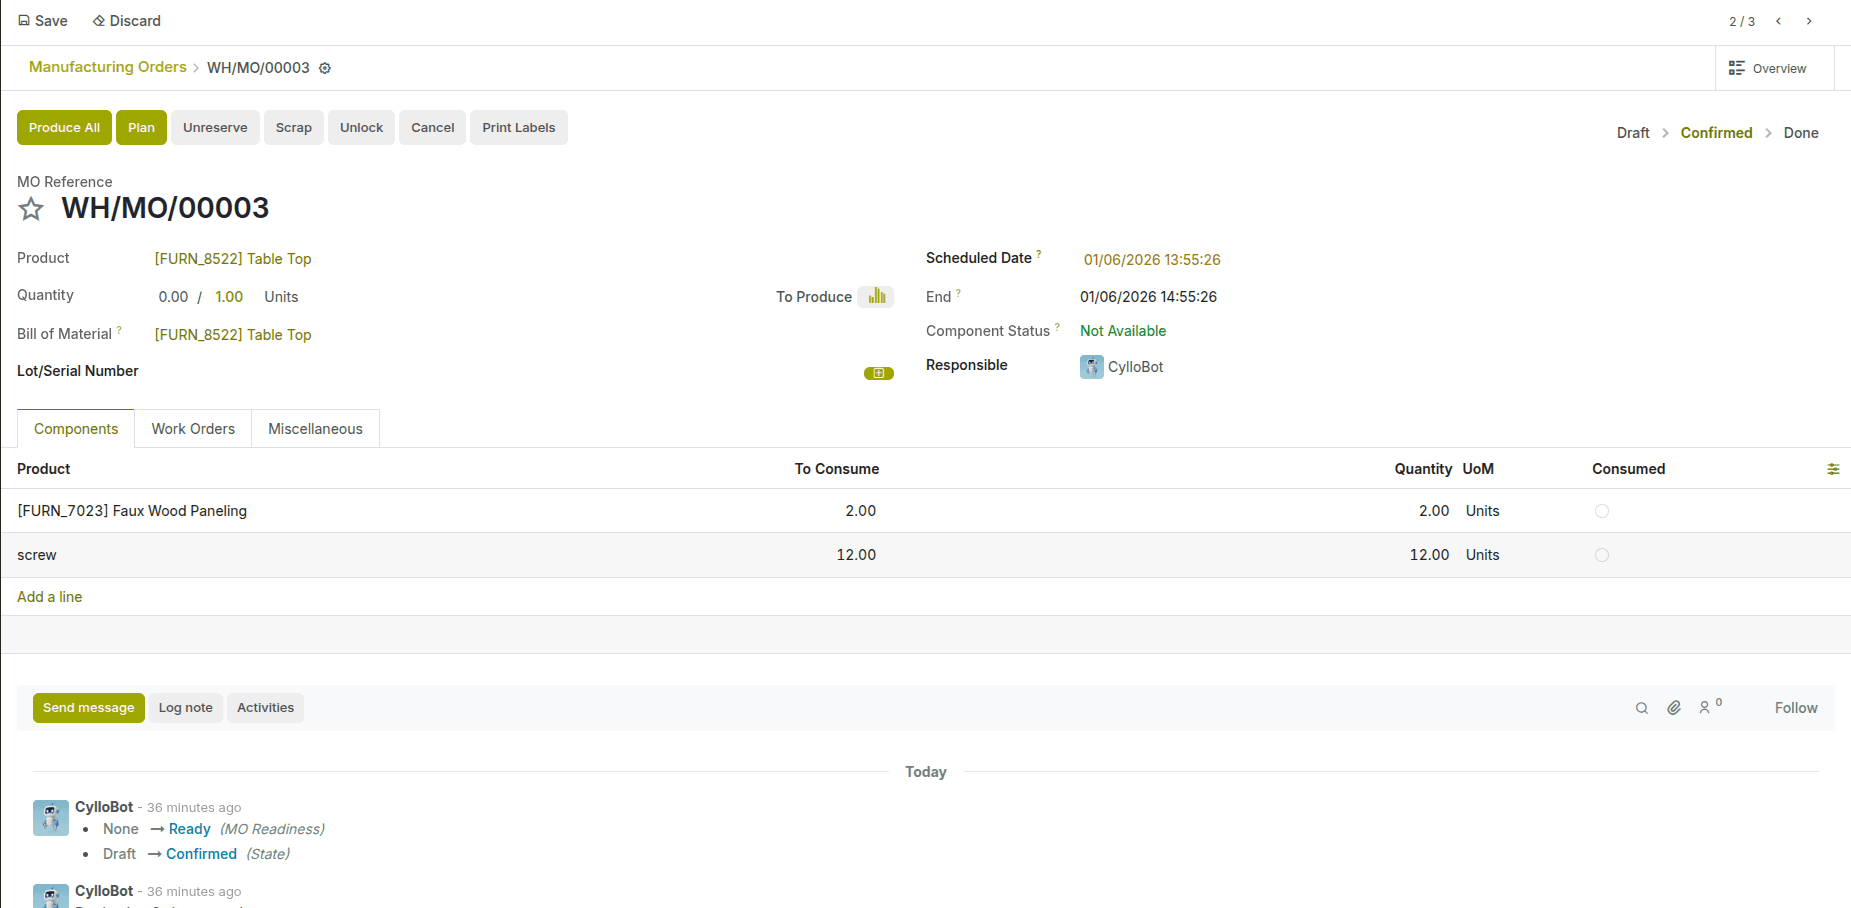Switch to the Work Orders tab
This screenshot has height=908, width=1851.
(x=192, y=428)
